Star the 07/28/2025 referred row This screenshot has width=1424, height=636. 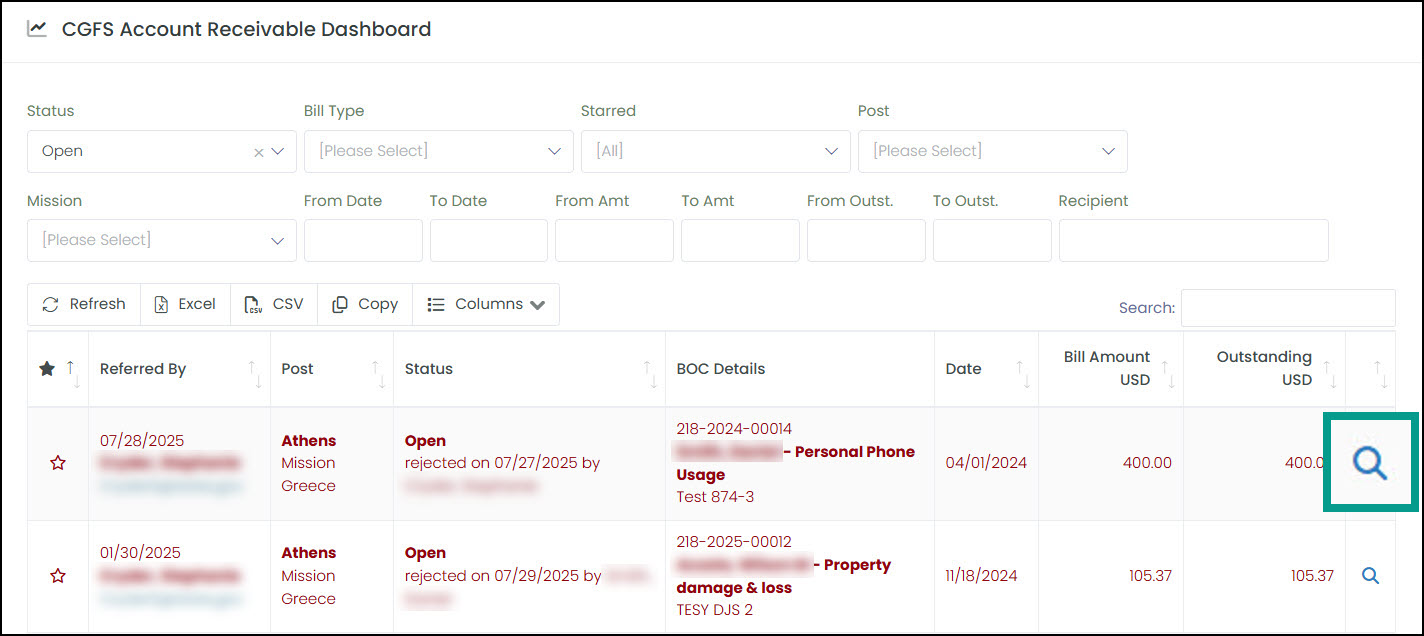point(58,463)
